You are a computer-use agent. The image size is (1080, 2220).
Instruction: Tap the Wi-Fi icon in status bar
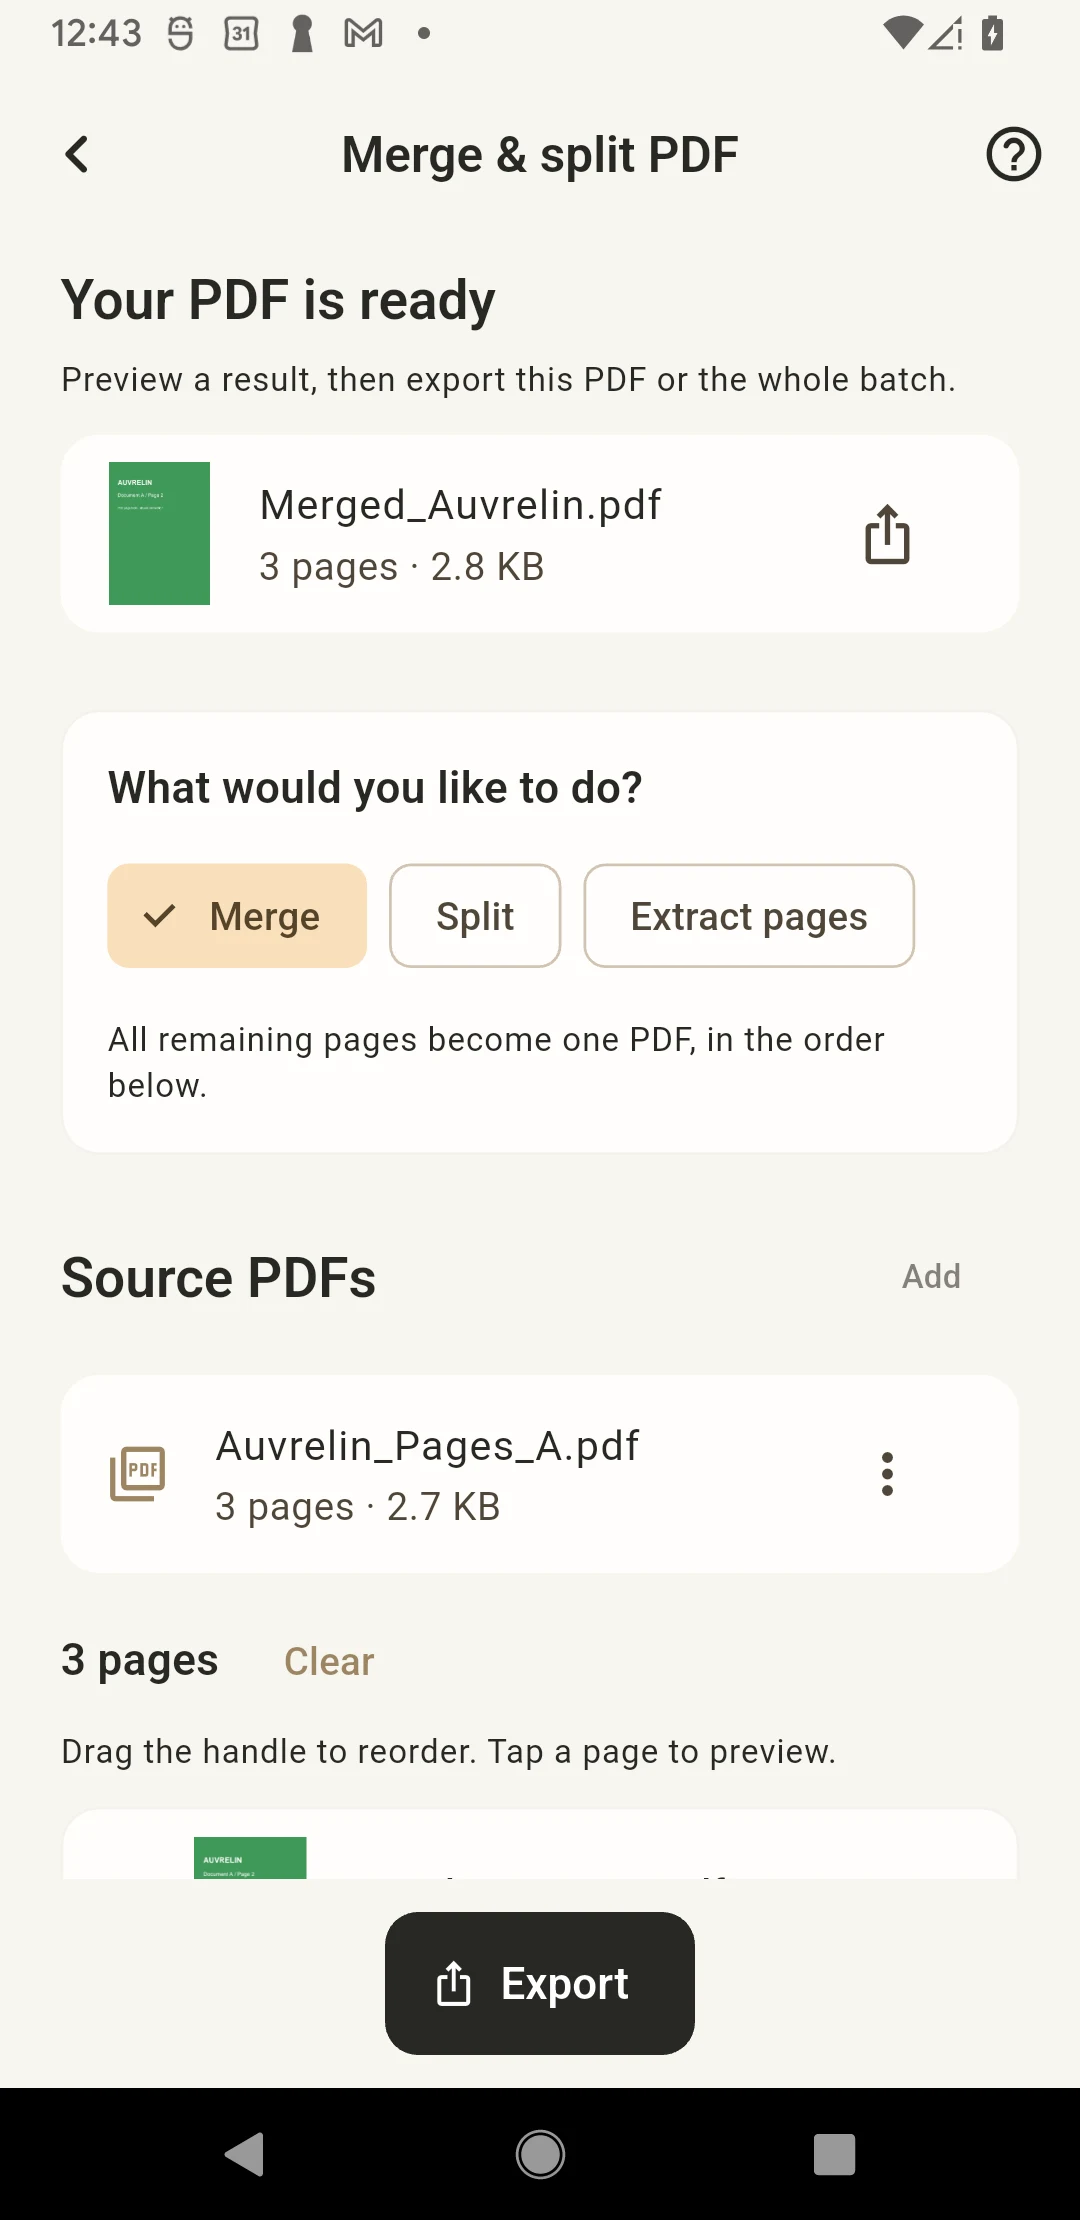(902, 33)
